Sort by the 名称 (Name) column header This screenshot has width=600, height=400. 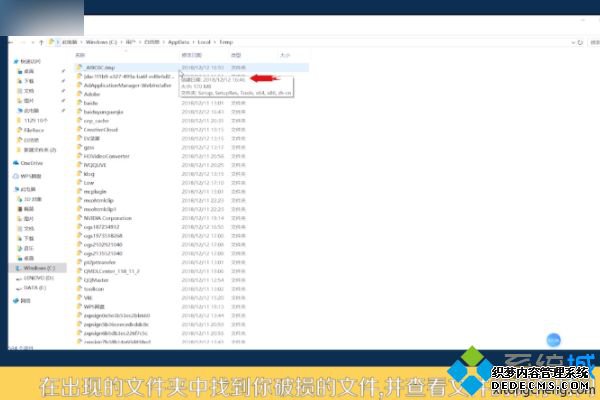(x=80, y=55)
